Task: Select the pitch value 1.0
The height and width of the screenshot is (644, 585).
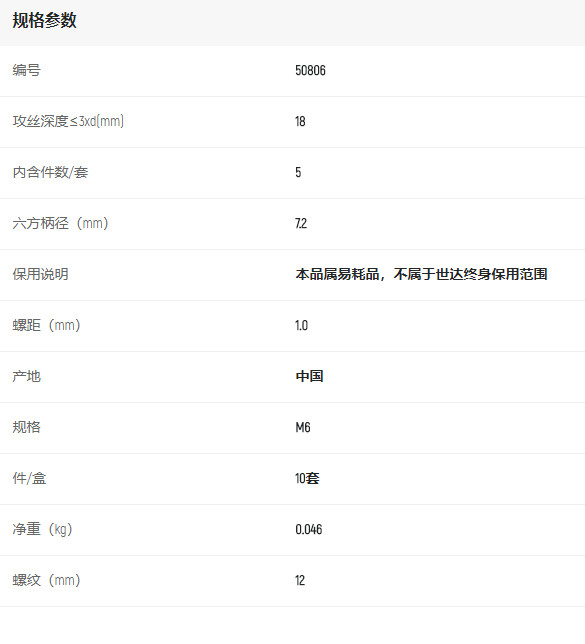Action: pos(301,326)
